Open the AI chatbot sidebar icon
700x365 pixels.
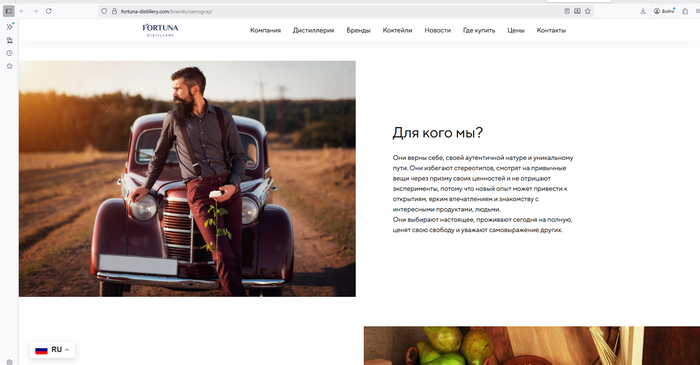(9, 27)
